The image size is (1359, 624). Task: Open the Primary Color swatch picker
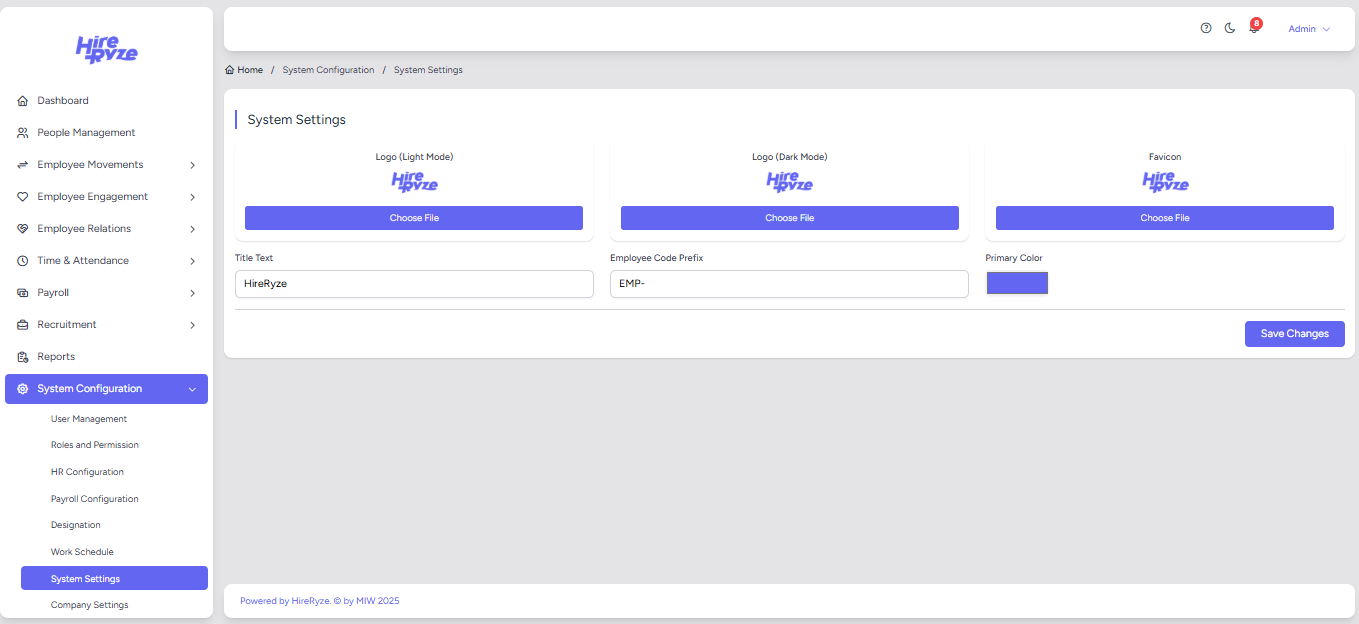[1017, 283]
